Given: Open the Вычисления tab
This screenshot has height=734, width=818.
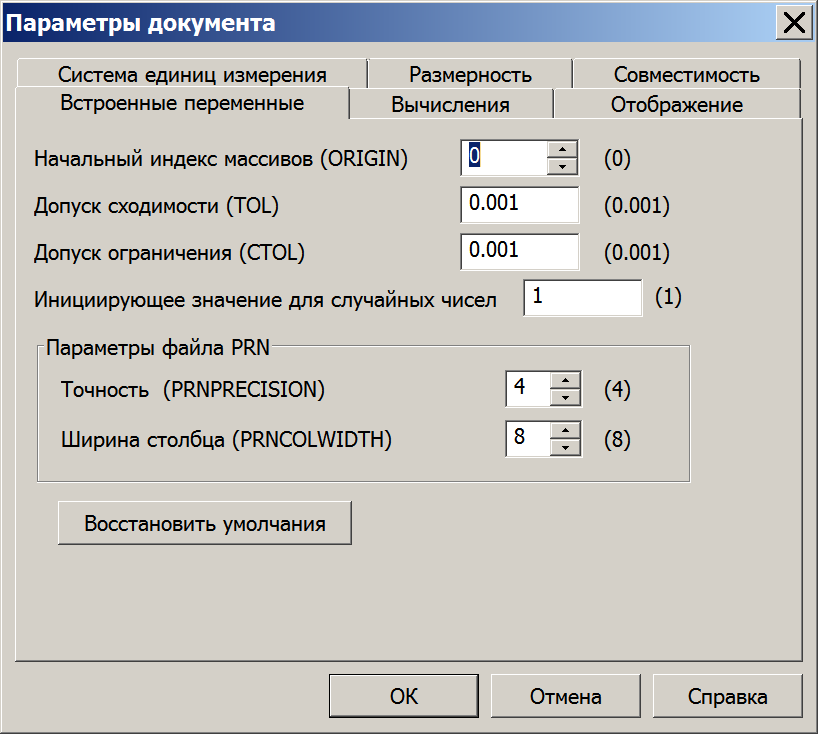Looking at the screenshot, I should click(451, 104).
